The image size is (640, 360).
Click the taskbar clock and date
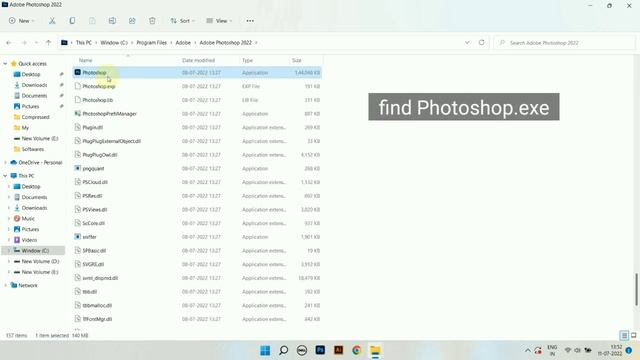point(610,350)
